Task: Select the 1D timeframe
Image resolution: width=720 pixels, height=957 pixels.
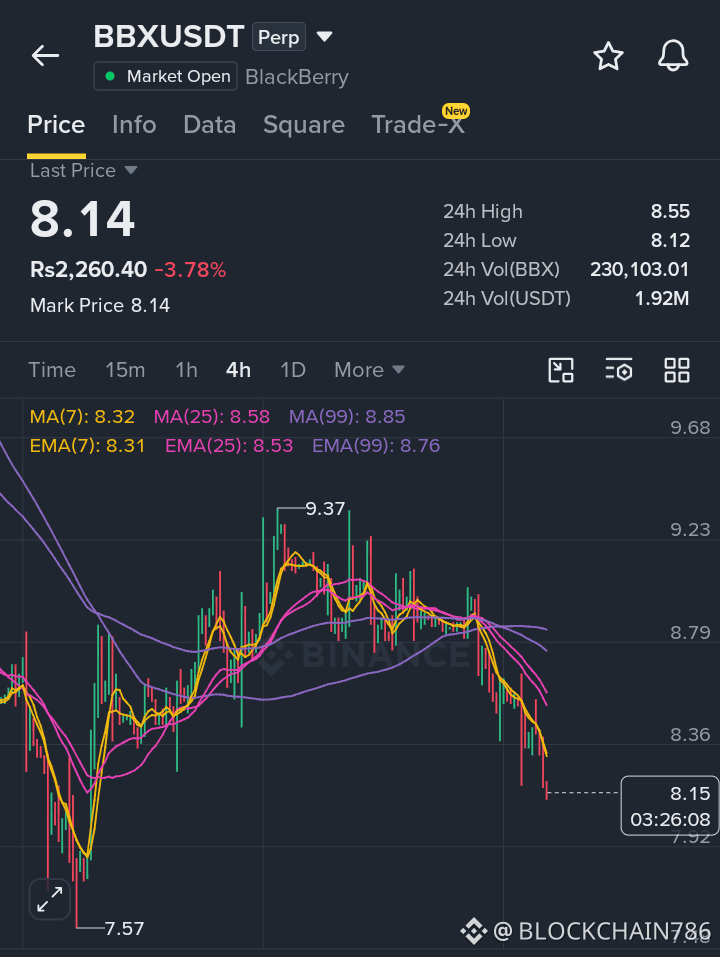Action: [x=293, y=370]
